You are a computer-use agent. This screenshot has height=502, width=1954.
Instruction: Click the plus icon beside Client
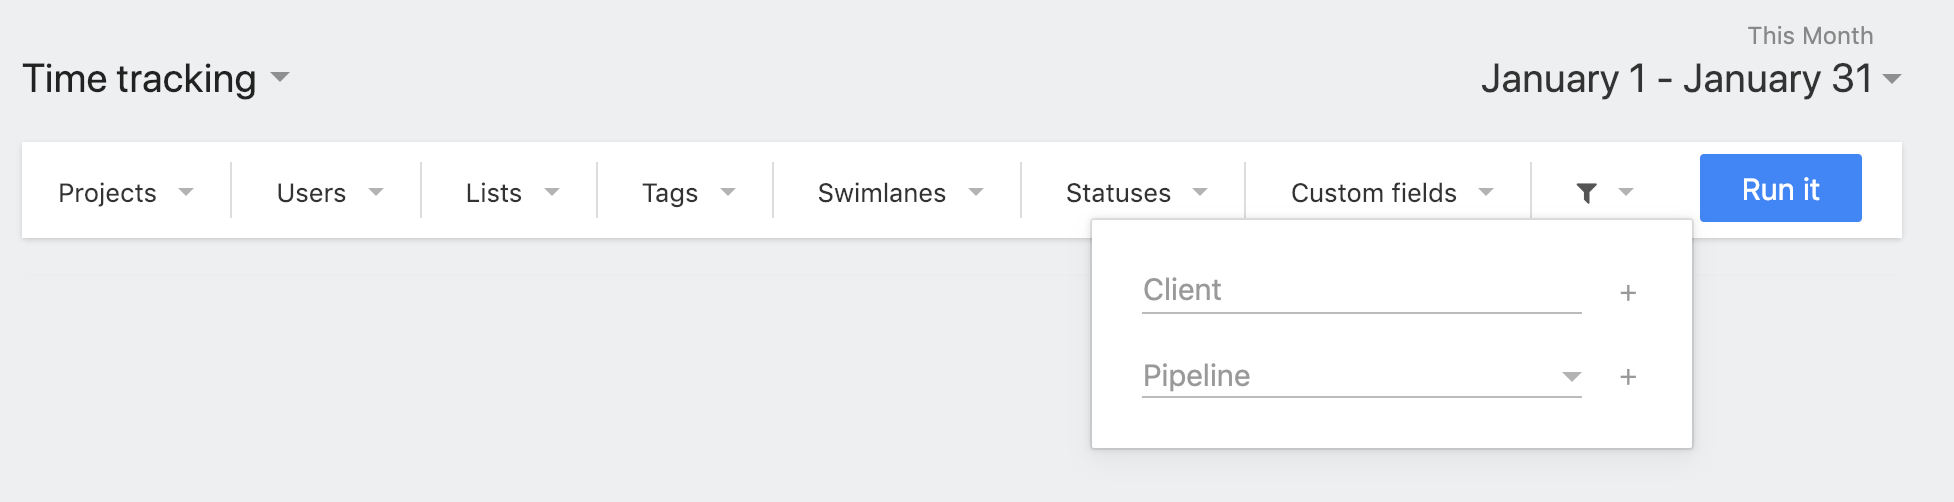[1628, 293]
